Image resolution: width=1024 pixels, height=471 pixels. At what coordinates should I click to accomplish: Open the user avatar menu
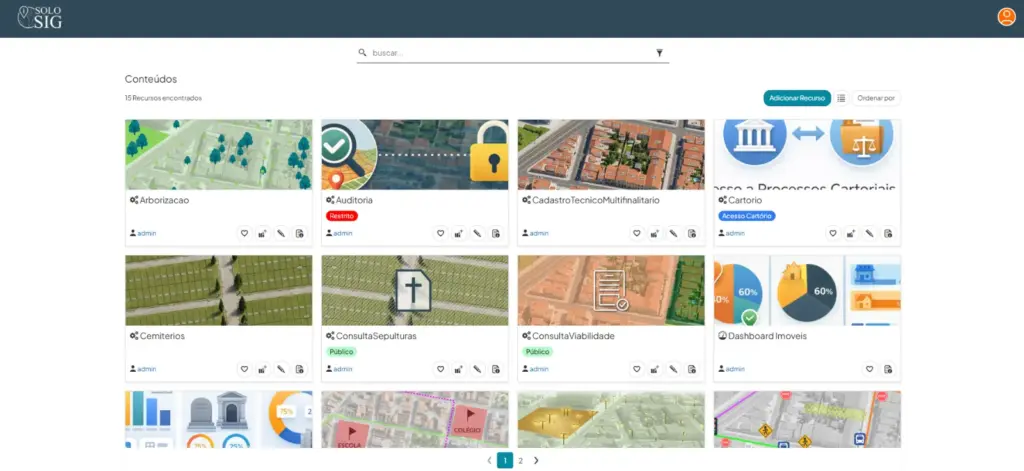tap(1006, 17)
